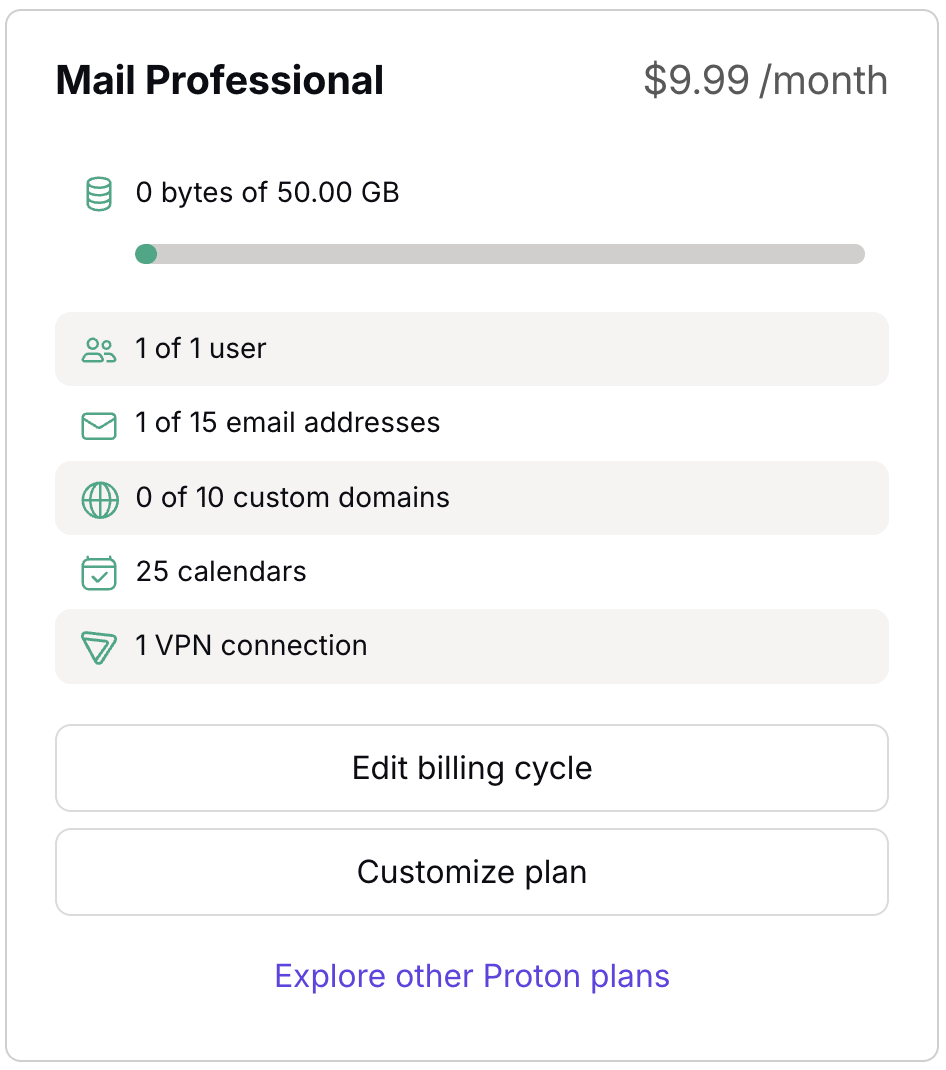The image size is (946, 1070).
Task: Open Edit billing cycle
Action: pyautogui.click(x=472, y=768)
